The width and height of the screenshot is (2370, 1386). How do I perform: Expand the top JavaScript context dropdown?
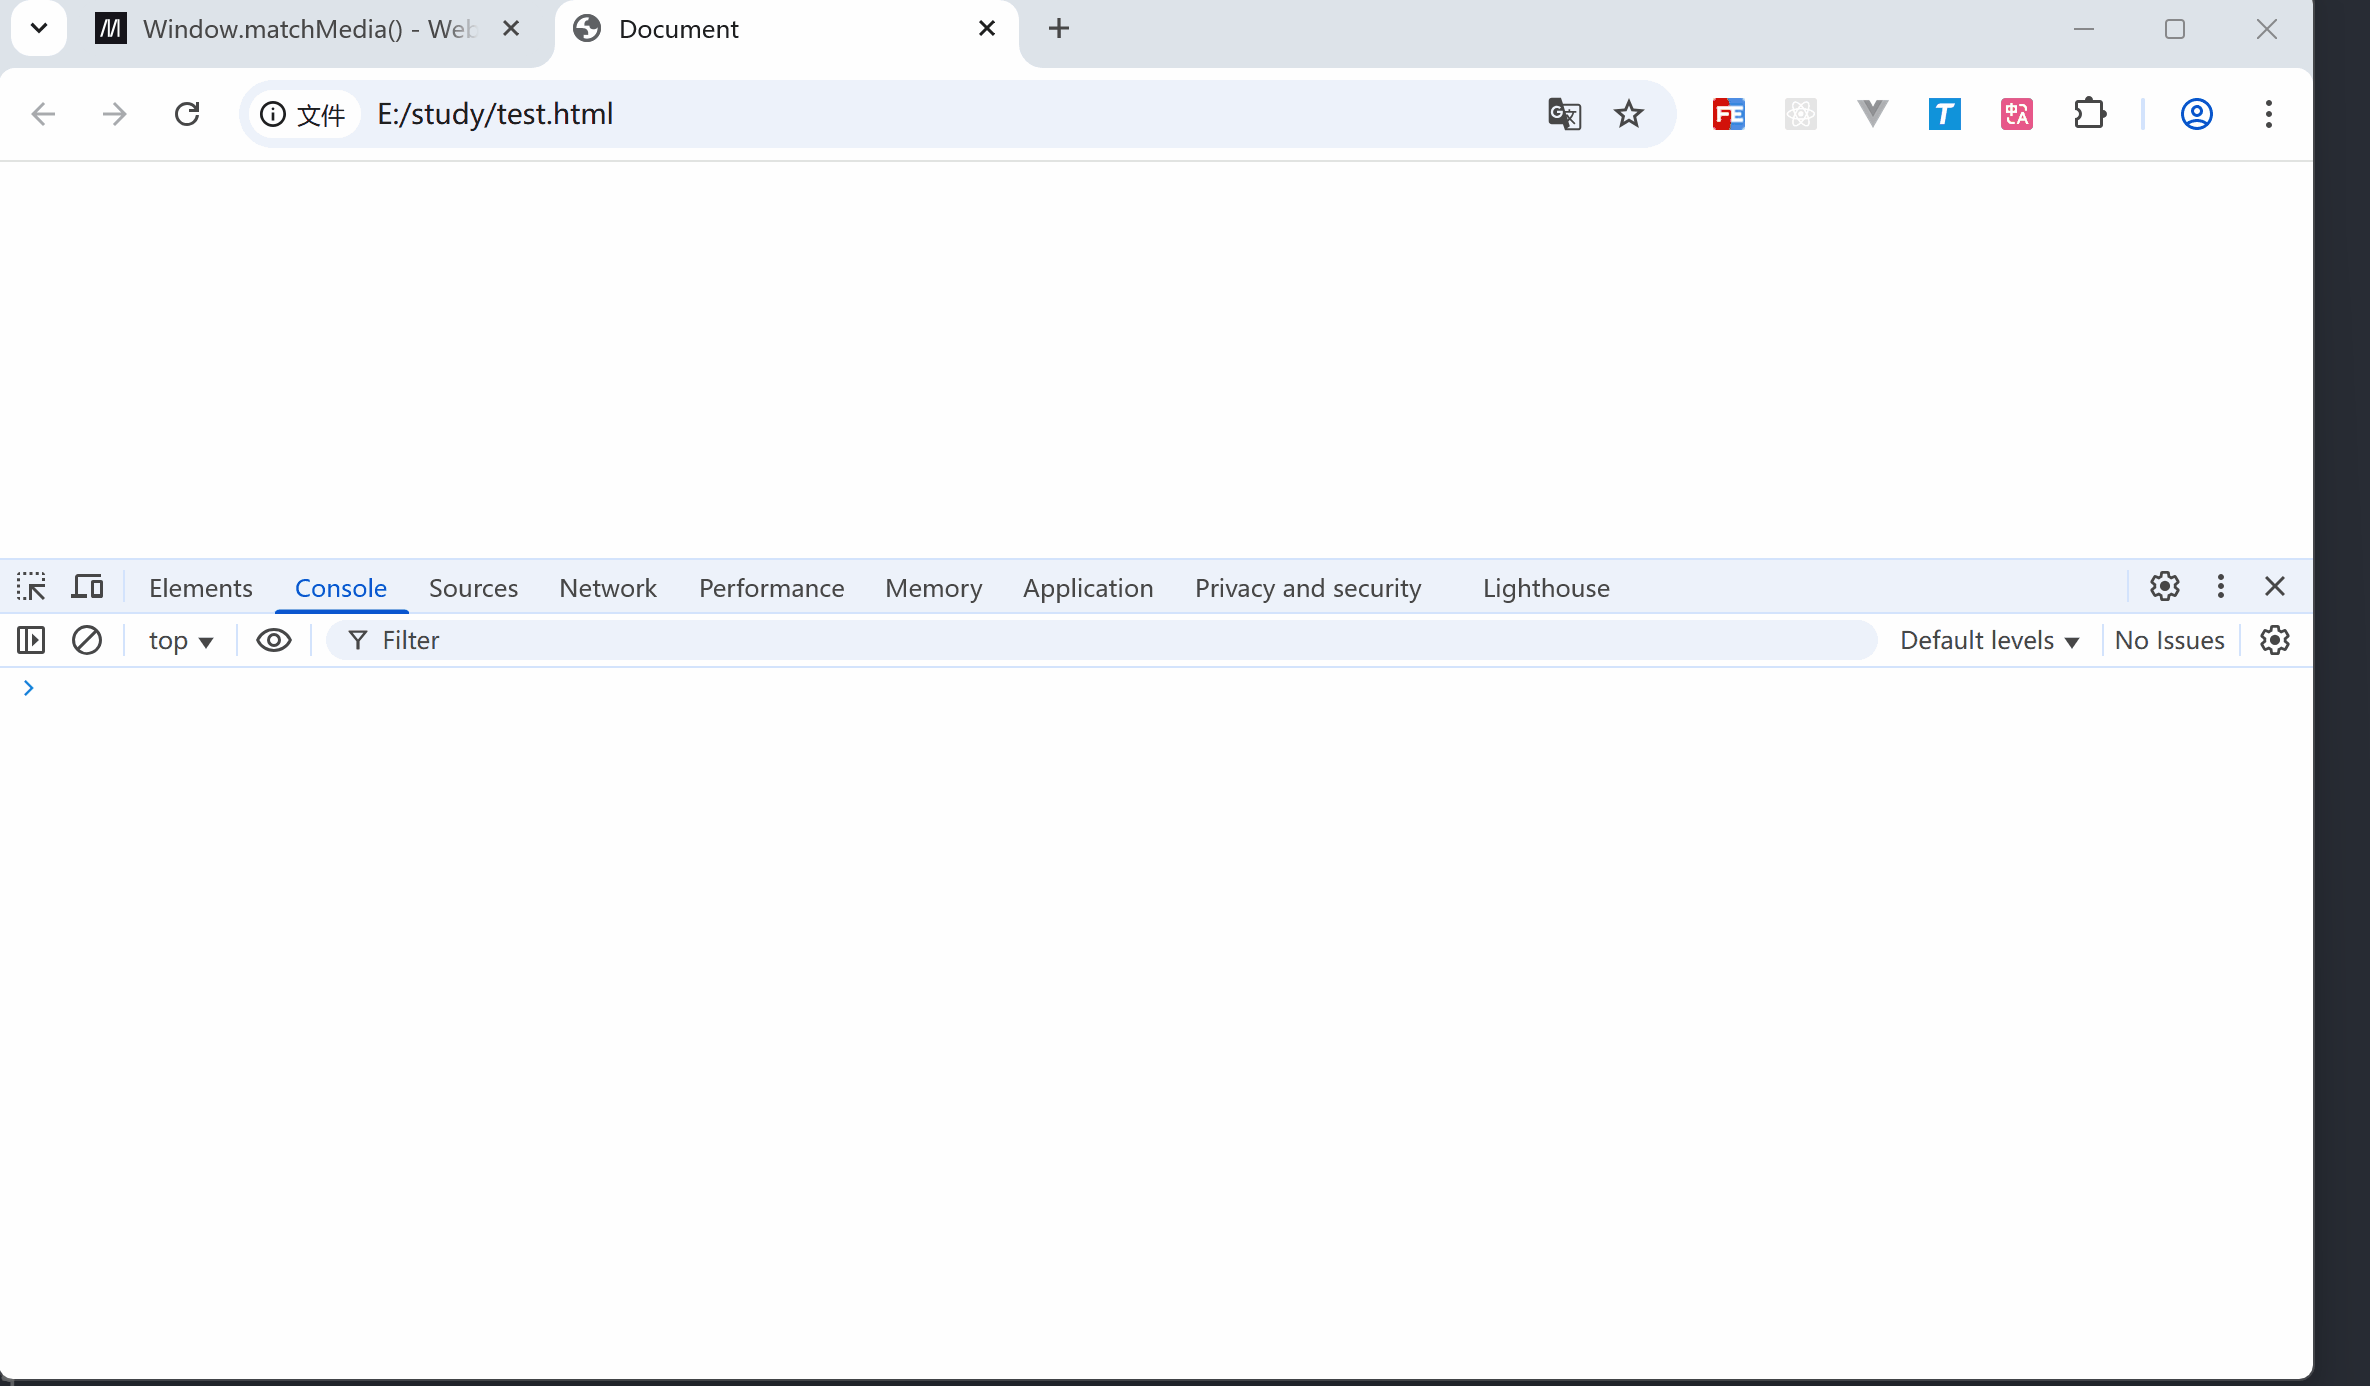181,641
